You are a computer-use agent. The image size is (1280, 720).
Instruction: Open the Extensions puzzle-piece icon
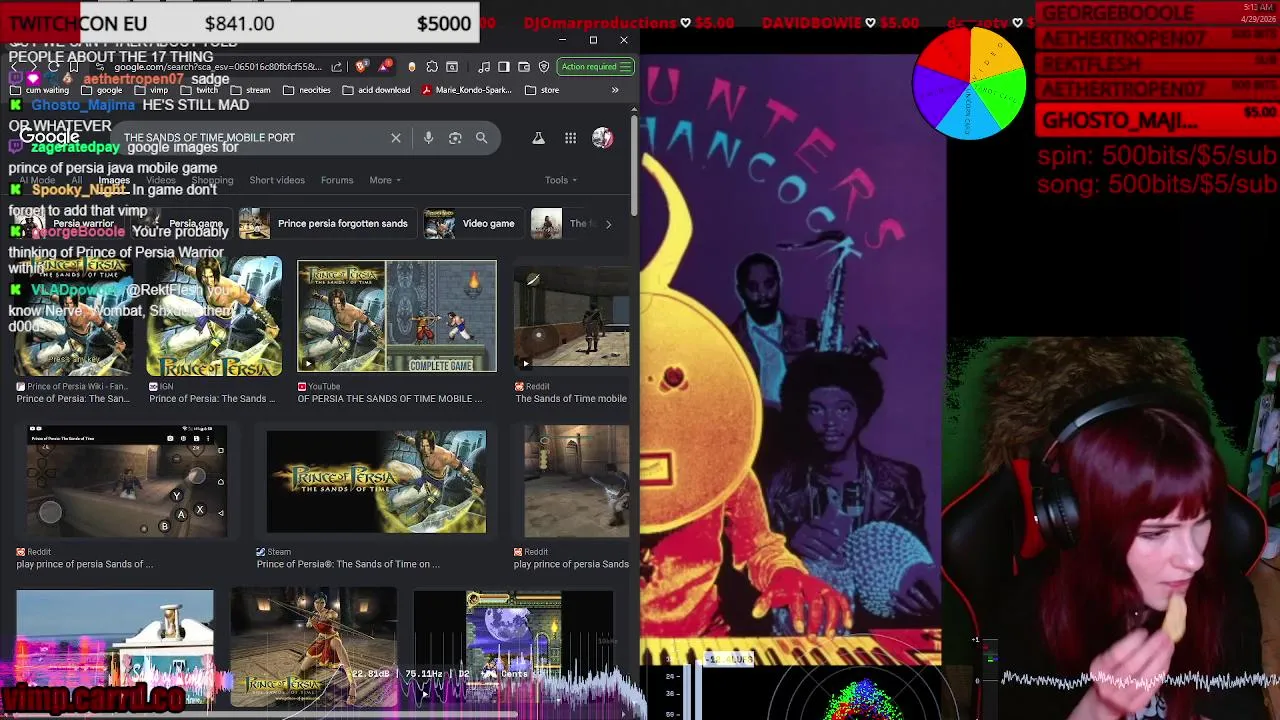click(x=432, y=67)
